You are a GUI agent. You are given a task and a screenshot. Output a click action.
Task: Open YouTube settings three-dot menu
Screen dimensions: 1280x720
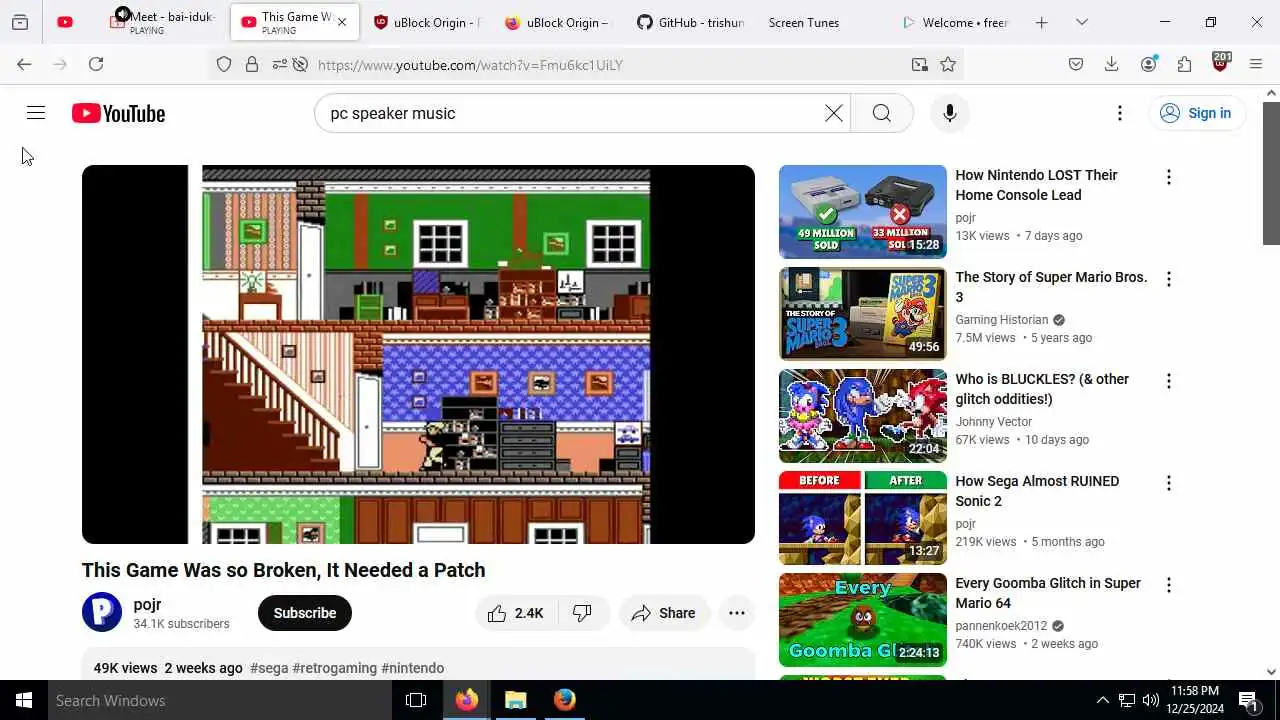pyautogui.click(x=1120, y=113)
